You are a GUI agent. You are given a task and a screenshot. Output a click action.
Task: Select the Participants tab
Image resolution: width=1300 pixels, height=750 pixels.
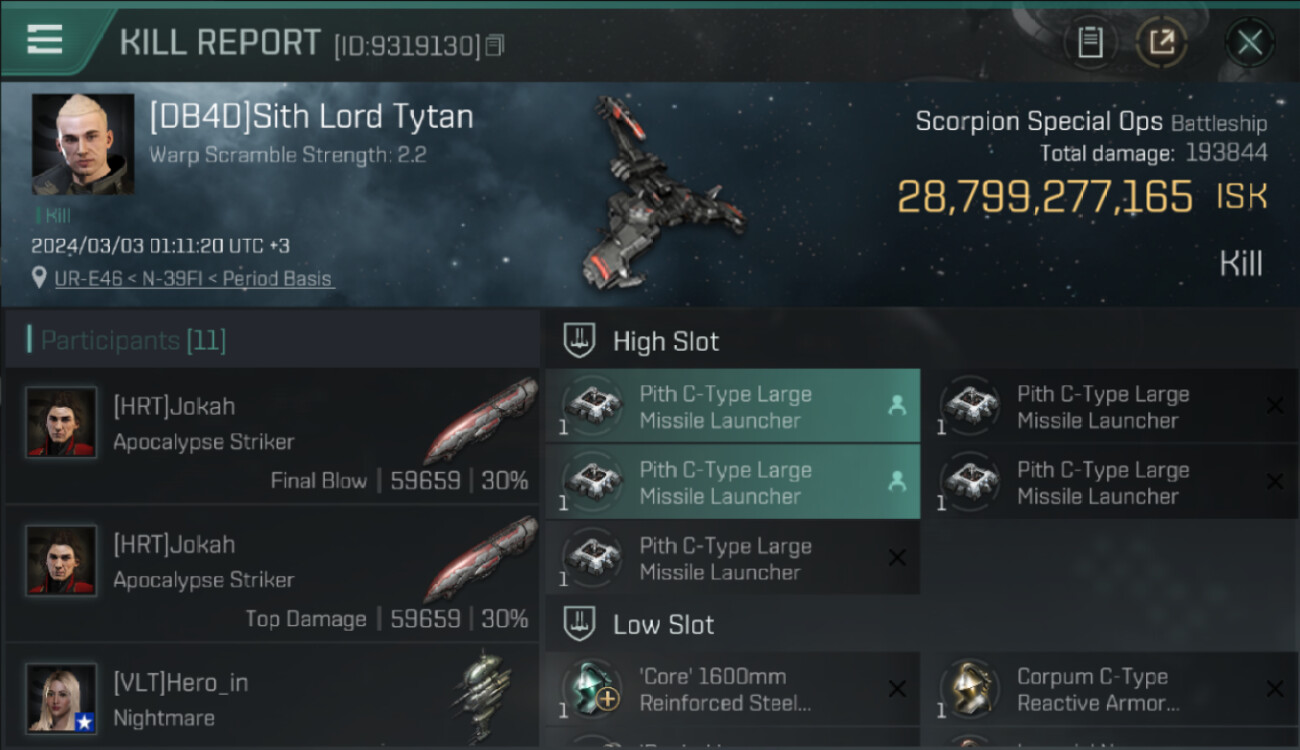[x=133, y=340]
